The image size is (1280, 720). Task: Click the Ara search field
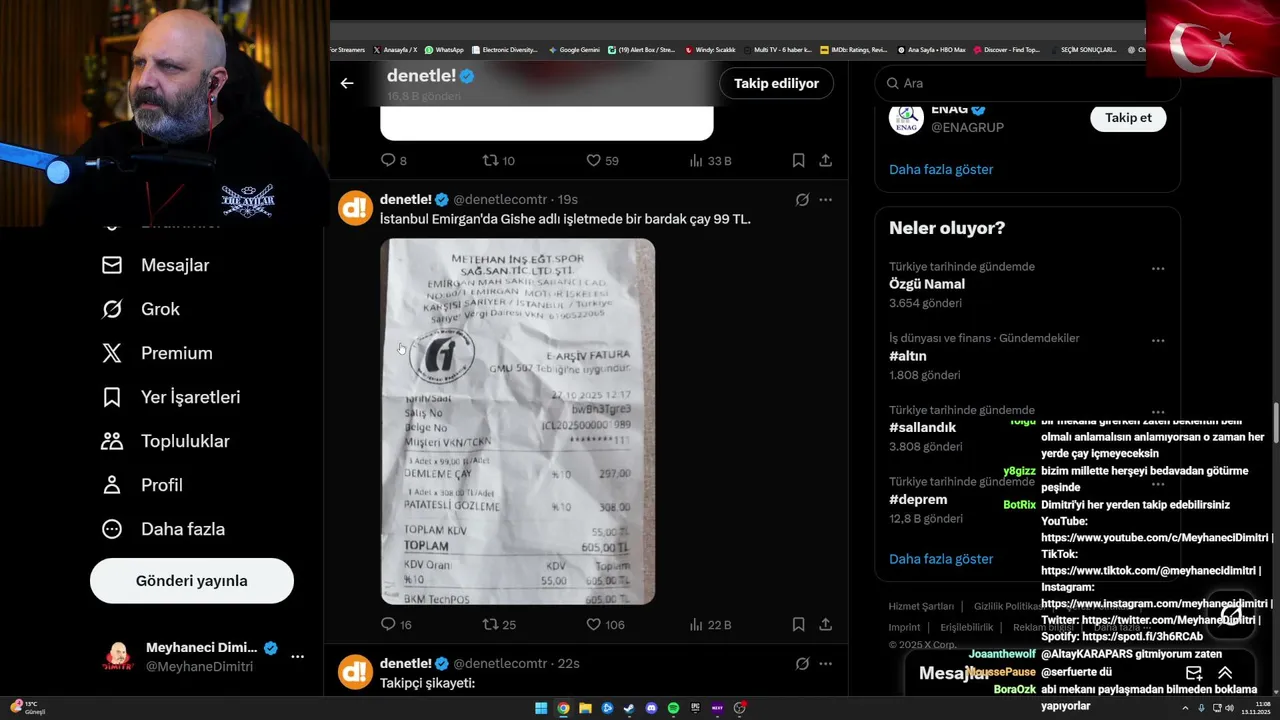(1027, 83)
